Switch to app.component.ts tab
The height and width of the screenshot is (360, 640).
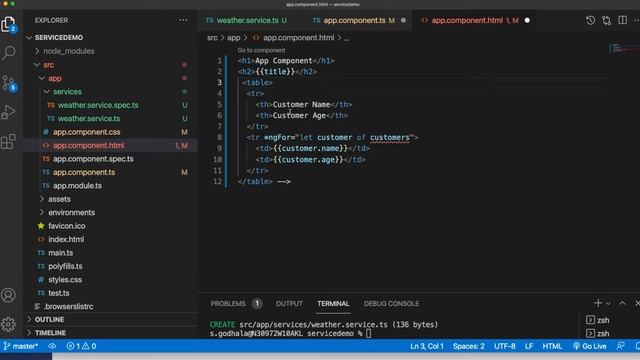(353, 20)
